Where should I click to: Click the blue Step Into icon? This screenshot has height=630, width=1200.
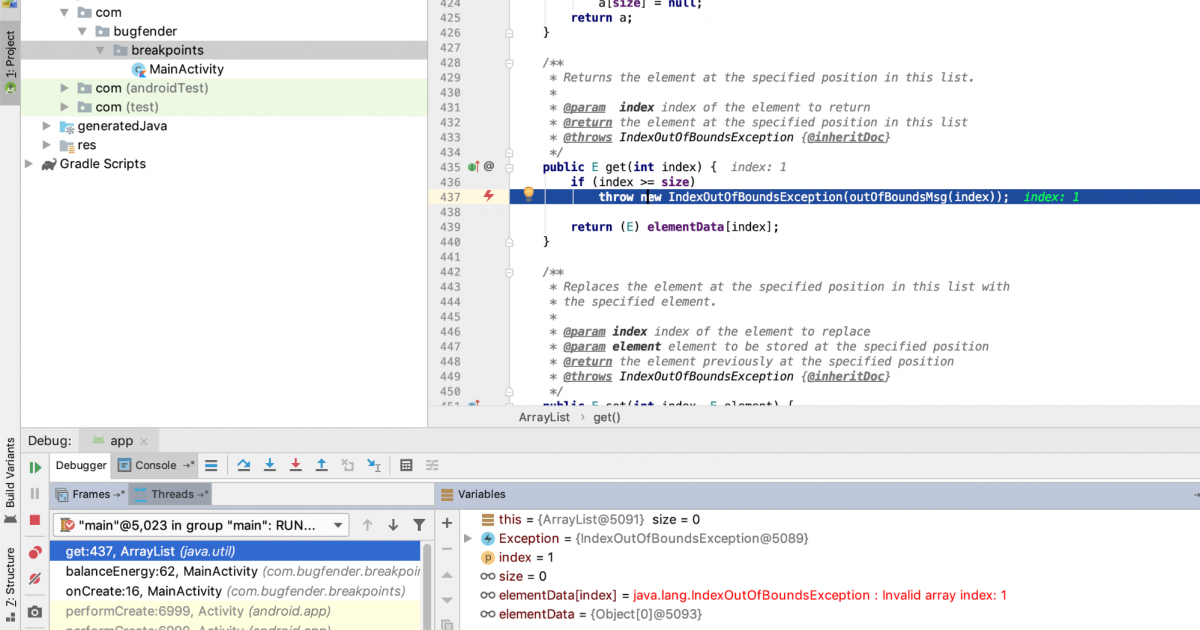[x=270, y=465]
